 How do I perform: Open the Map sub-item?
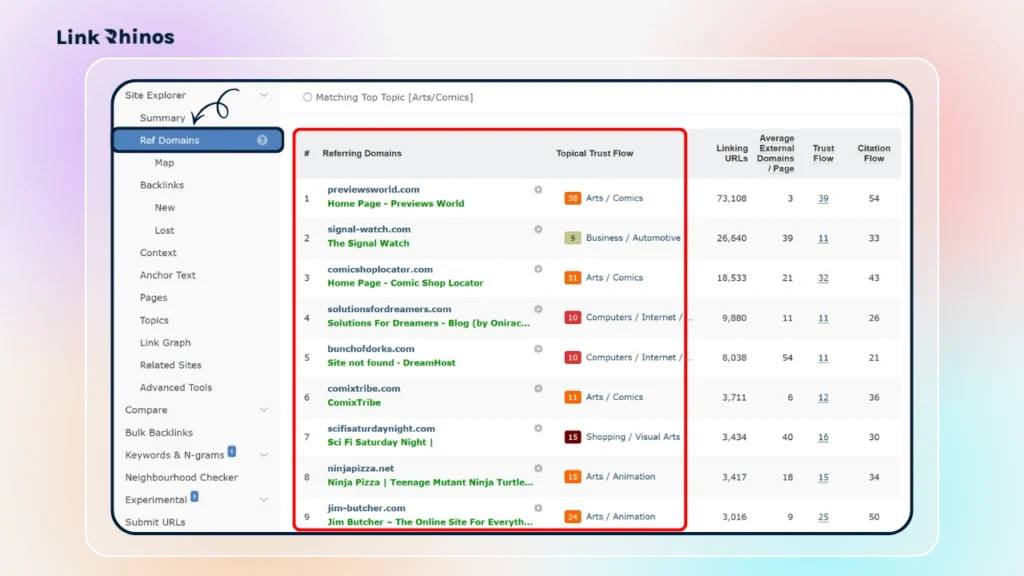[x=164, y=163]
